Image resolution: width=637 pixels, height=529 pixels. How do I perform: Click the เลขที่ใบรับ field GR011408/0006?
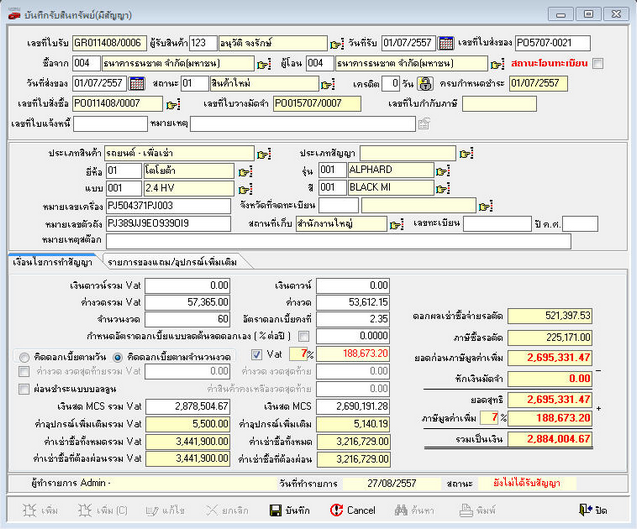110,43
